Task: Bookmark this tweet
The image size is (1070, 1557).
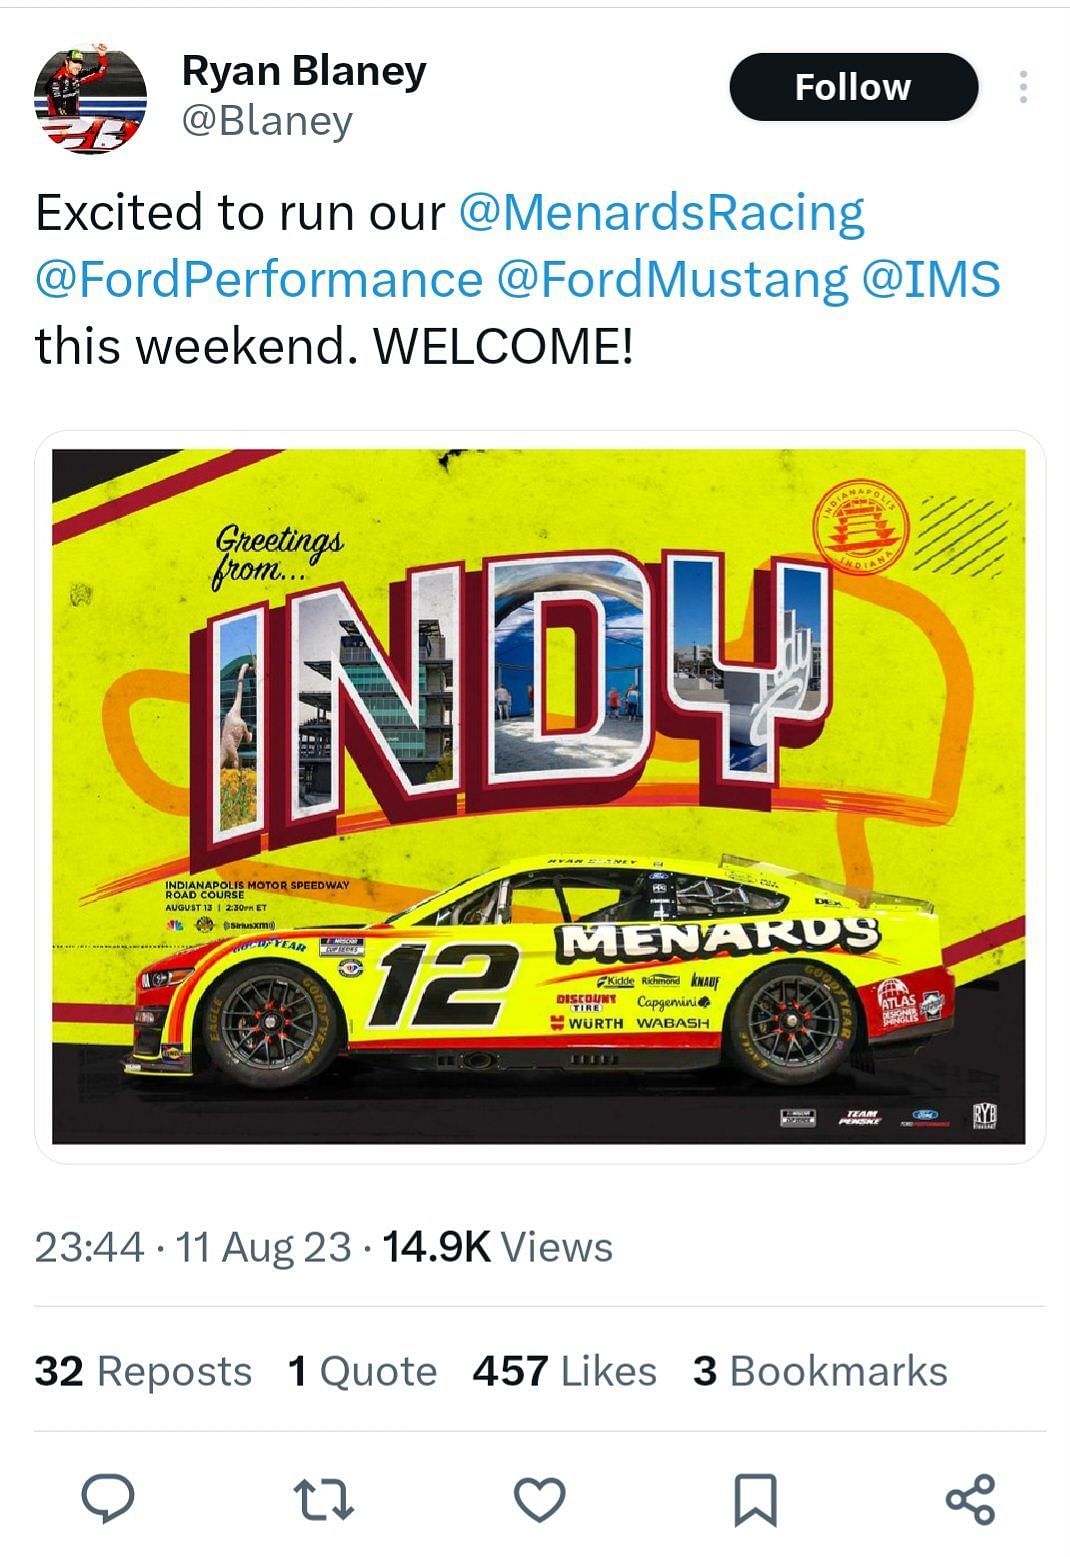Action: (x=755, y=1500)
